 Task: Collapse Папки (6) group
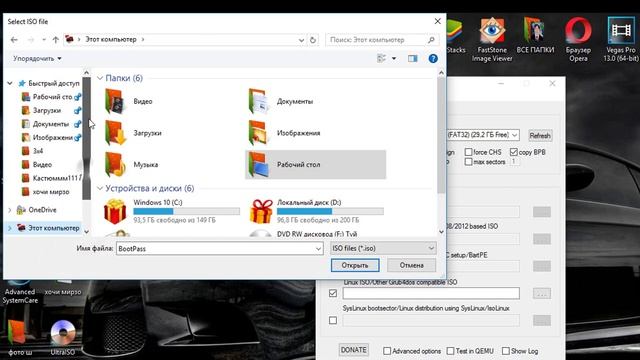coord(100,78)
